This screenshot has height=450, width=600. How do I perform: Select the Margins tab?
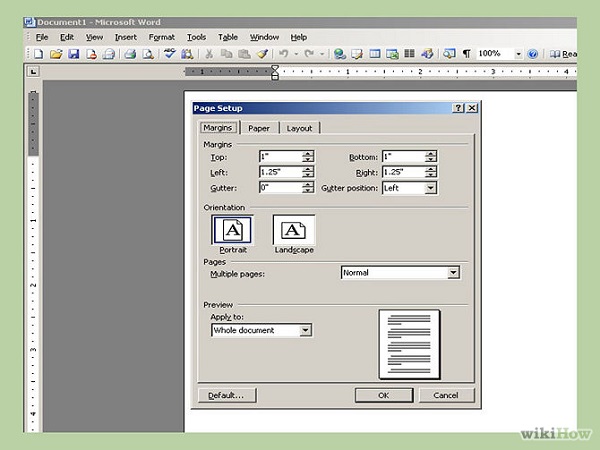coord(218,127)
